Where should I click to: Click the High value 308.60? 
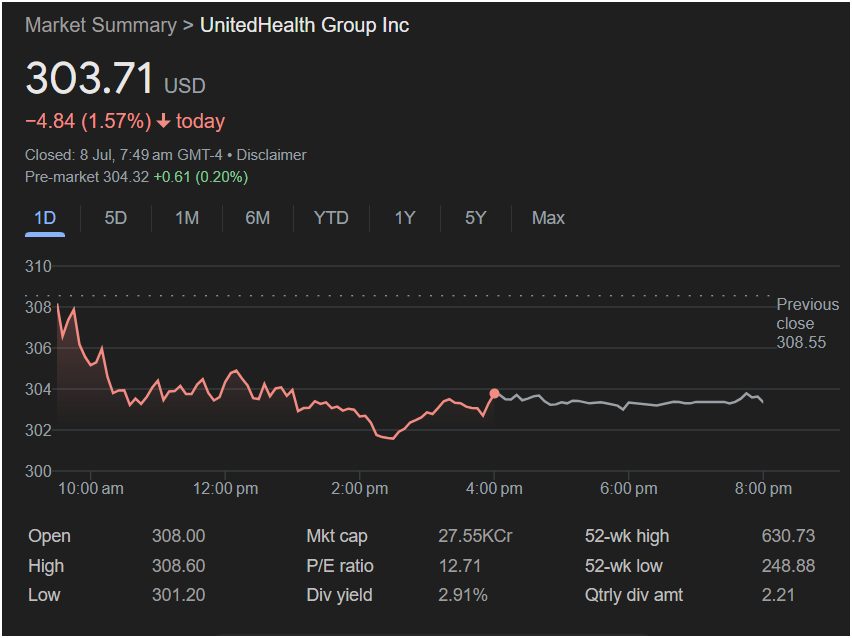coord(178,566)
